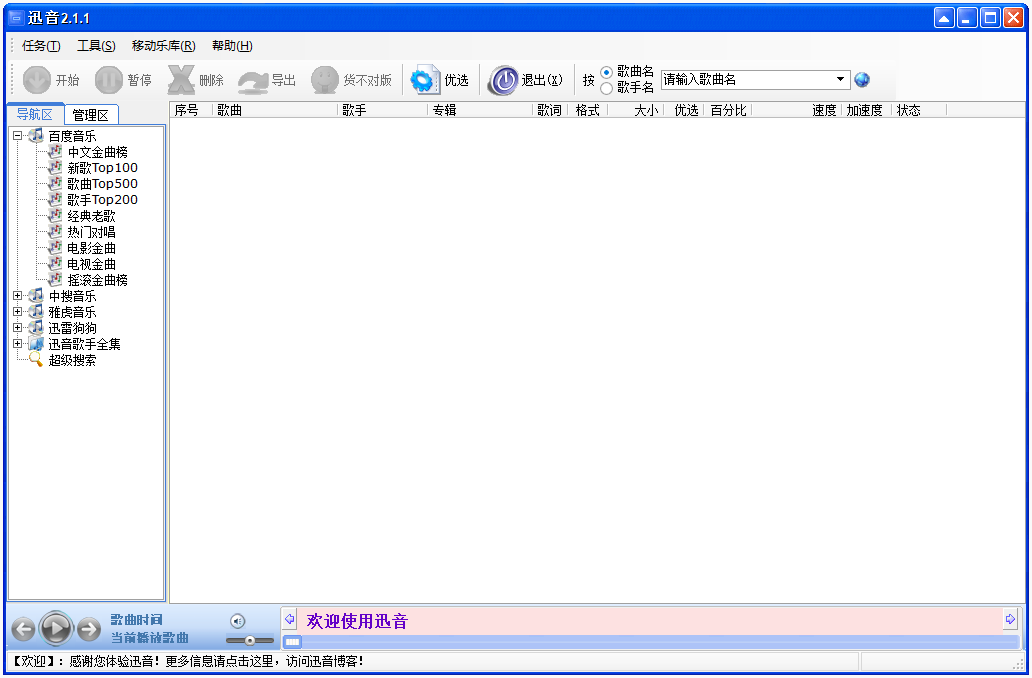Open the 任务(T) menu
The image size is (1032, 678).
coord(41,45)
